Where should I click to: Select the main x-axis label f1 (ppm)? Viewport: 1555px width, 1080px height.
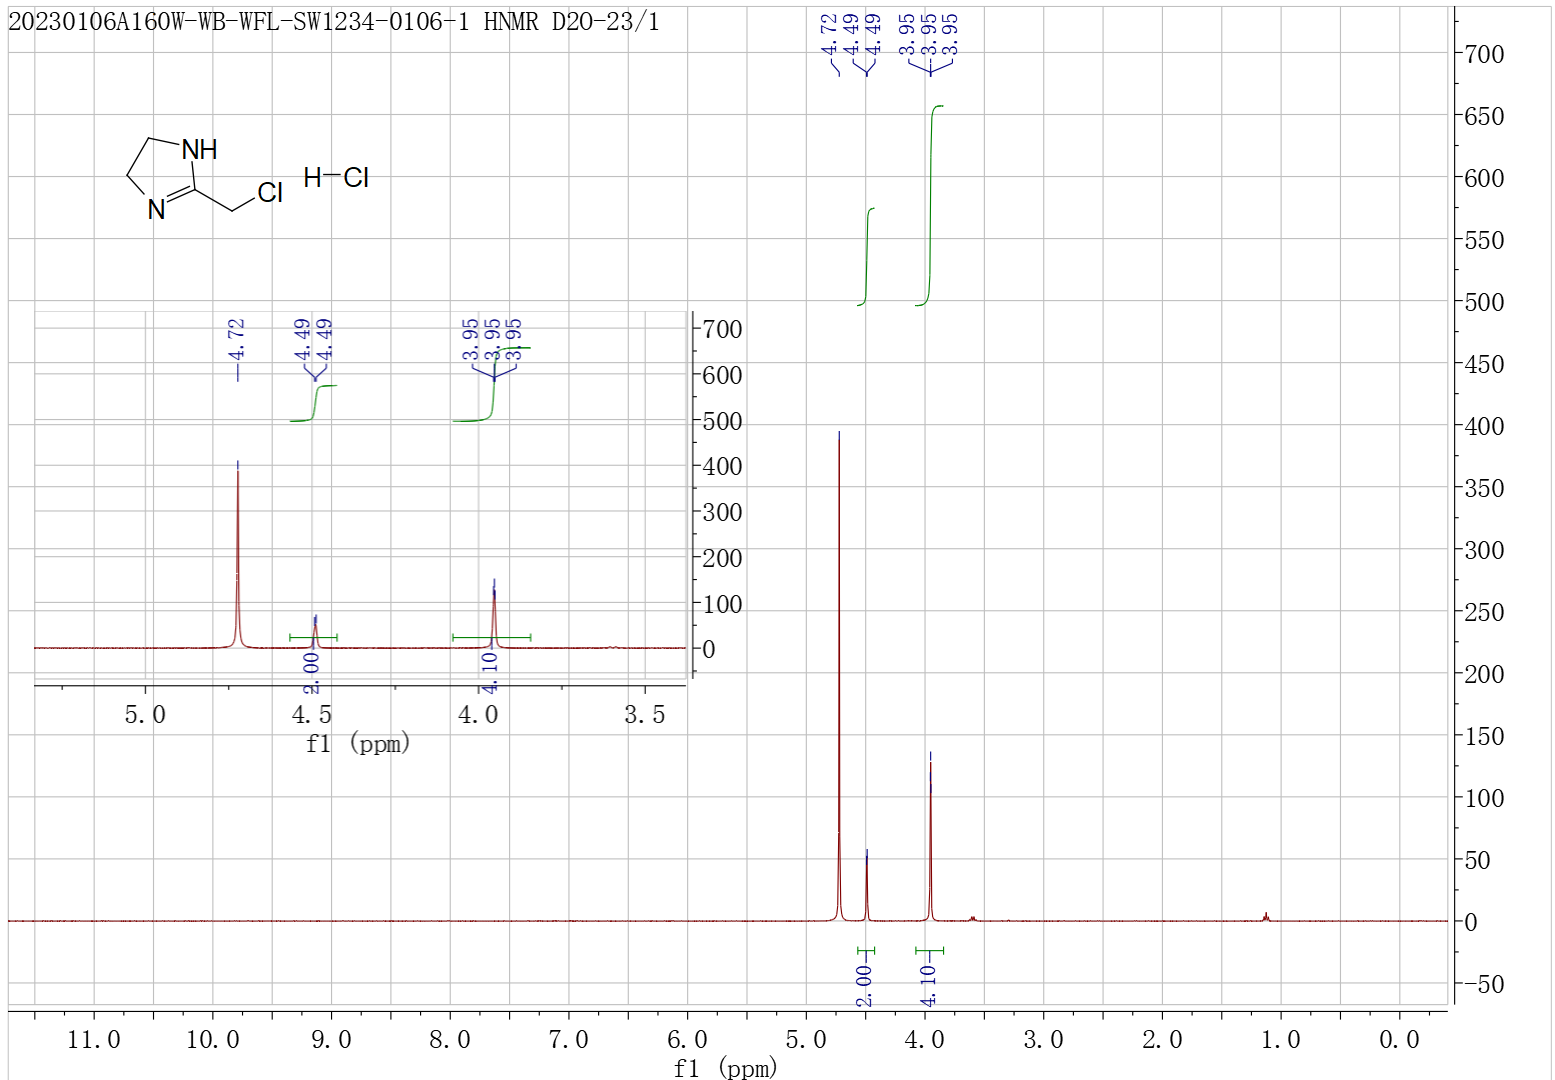click(725, 1068)
